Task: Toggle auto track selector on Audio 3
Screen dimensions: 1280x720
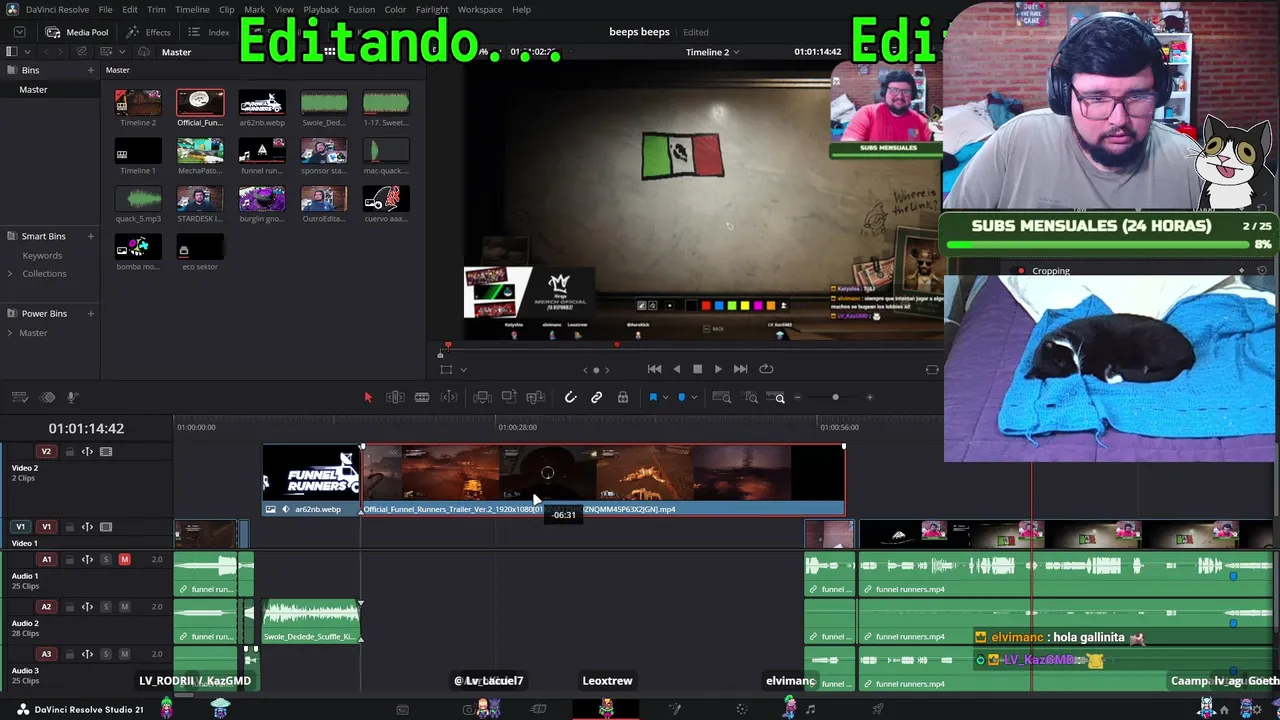Action: (87, 654)
